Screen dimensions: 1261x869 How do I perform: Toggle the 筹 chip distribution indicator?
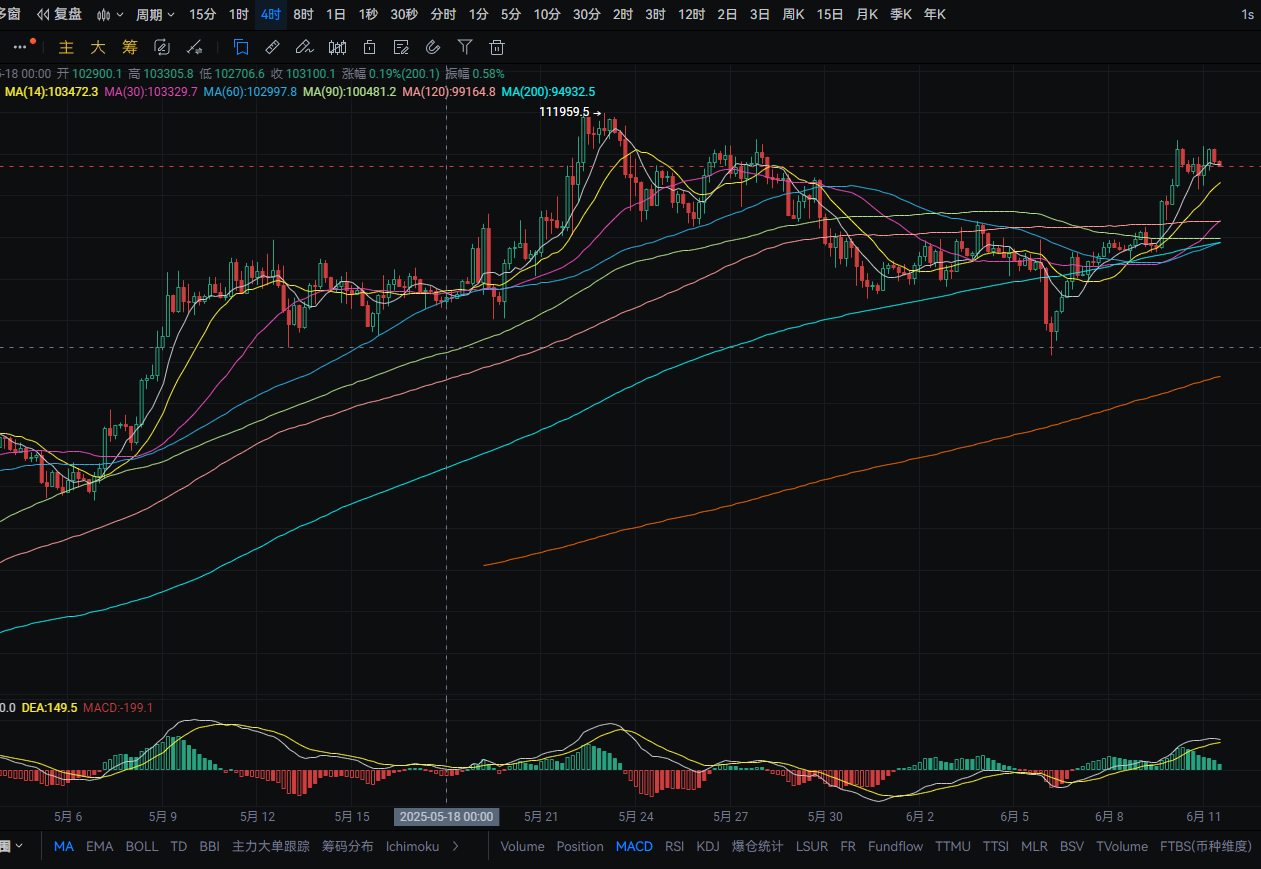[x=129, y=47]
